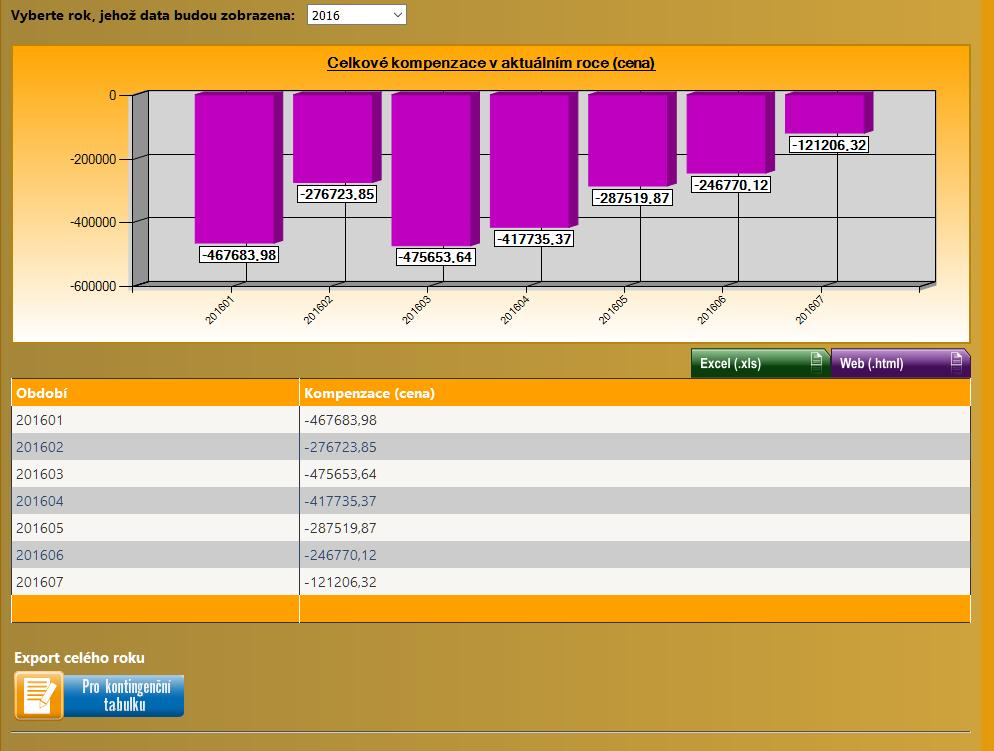Image resolution: width=994 pixels, height=751 pixels.
Task: Export table to Excel (.xls)
Action: (760, 363)
